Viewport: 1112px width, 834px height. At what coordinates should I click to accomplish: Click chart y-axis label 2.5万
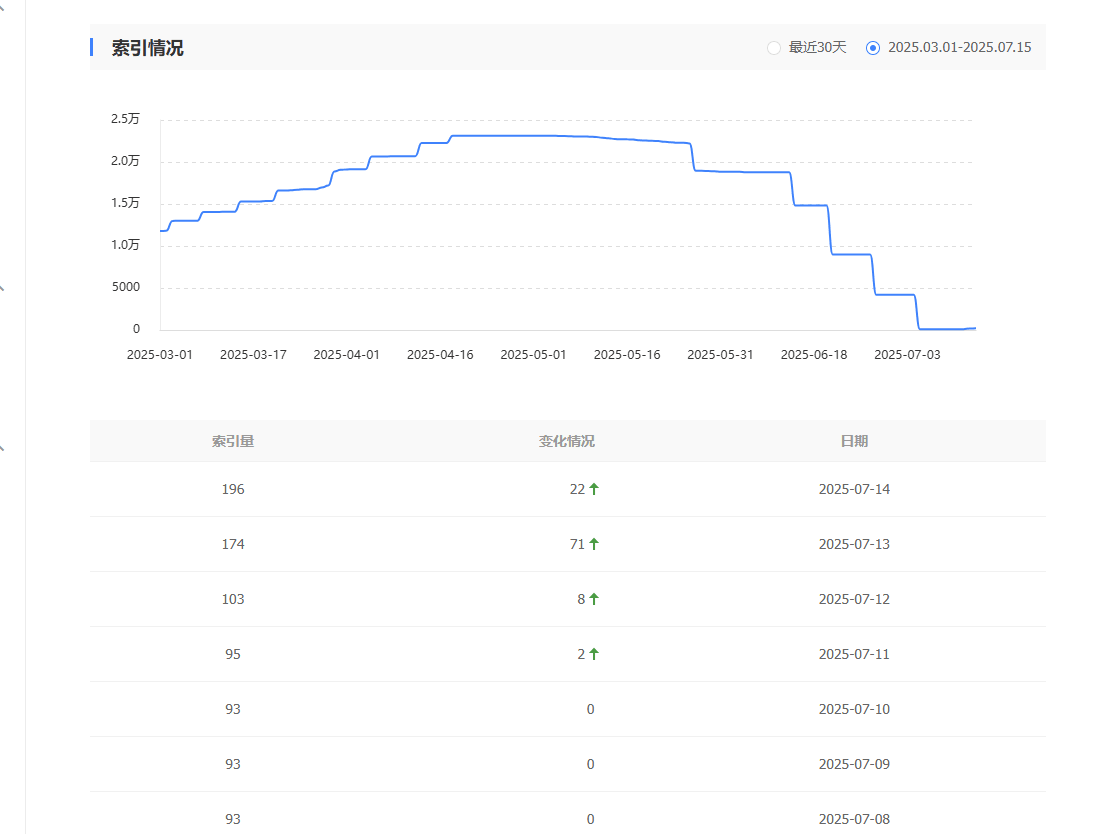[x=125, y=118]
